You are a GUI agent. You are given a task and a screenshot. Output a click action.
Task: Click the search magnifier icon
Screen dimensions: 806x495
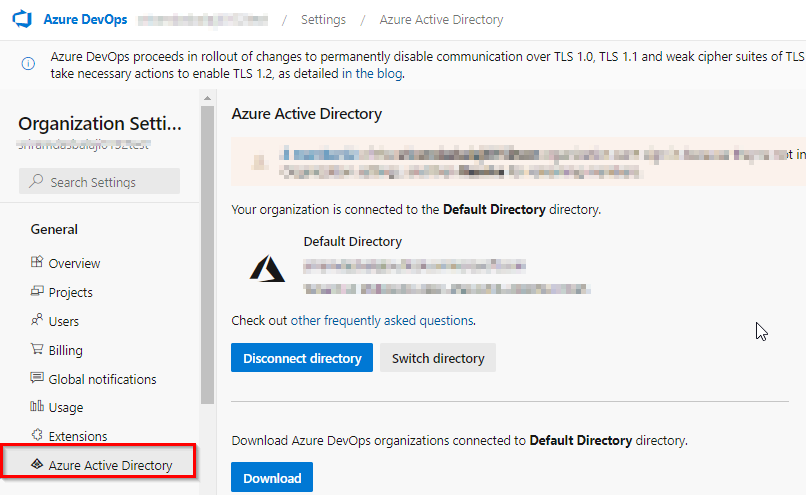36,181
